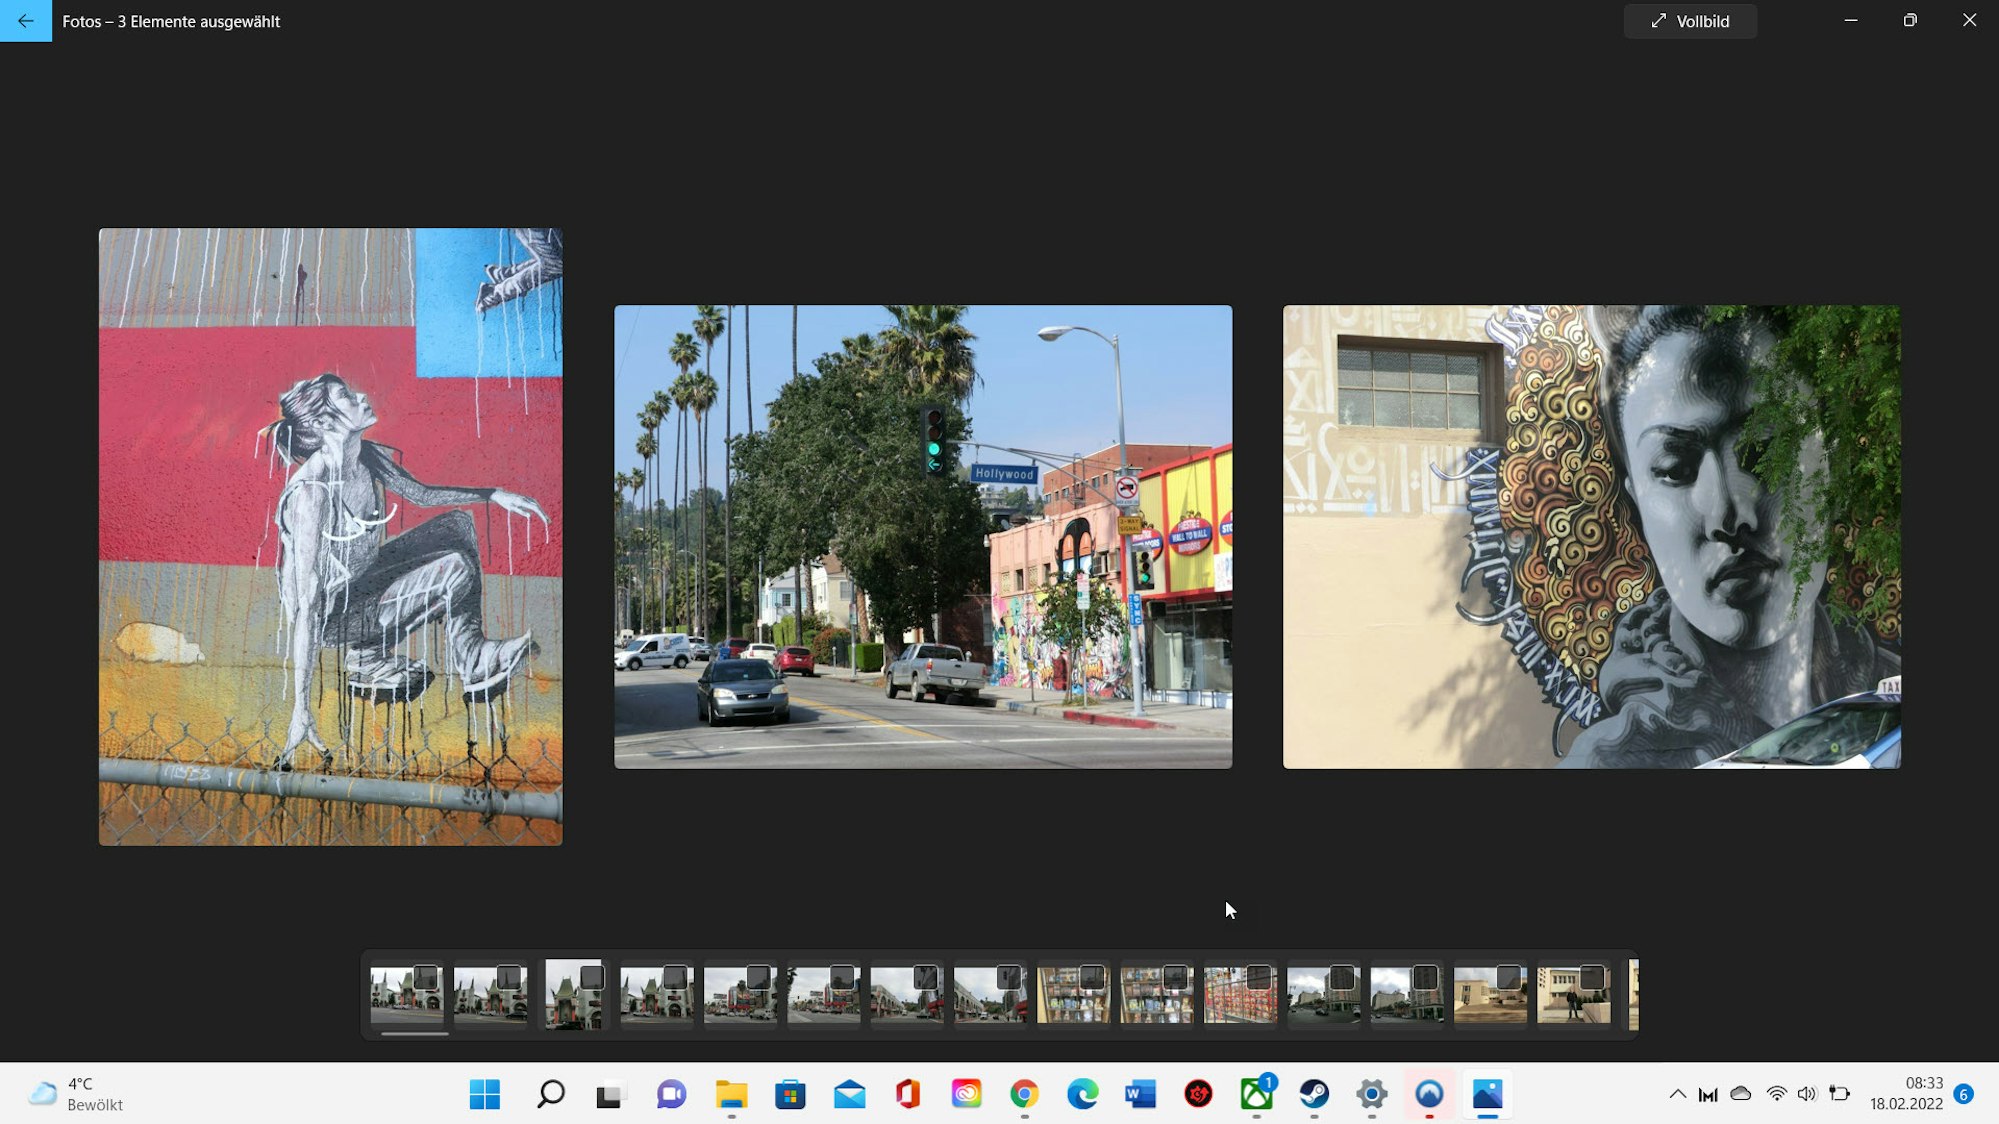1999x1124 pixels.
Task: Open the notification center badge
Action: [1963, 1094]
